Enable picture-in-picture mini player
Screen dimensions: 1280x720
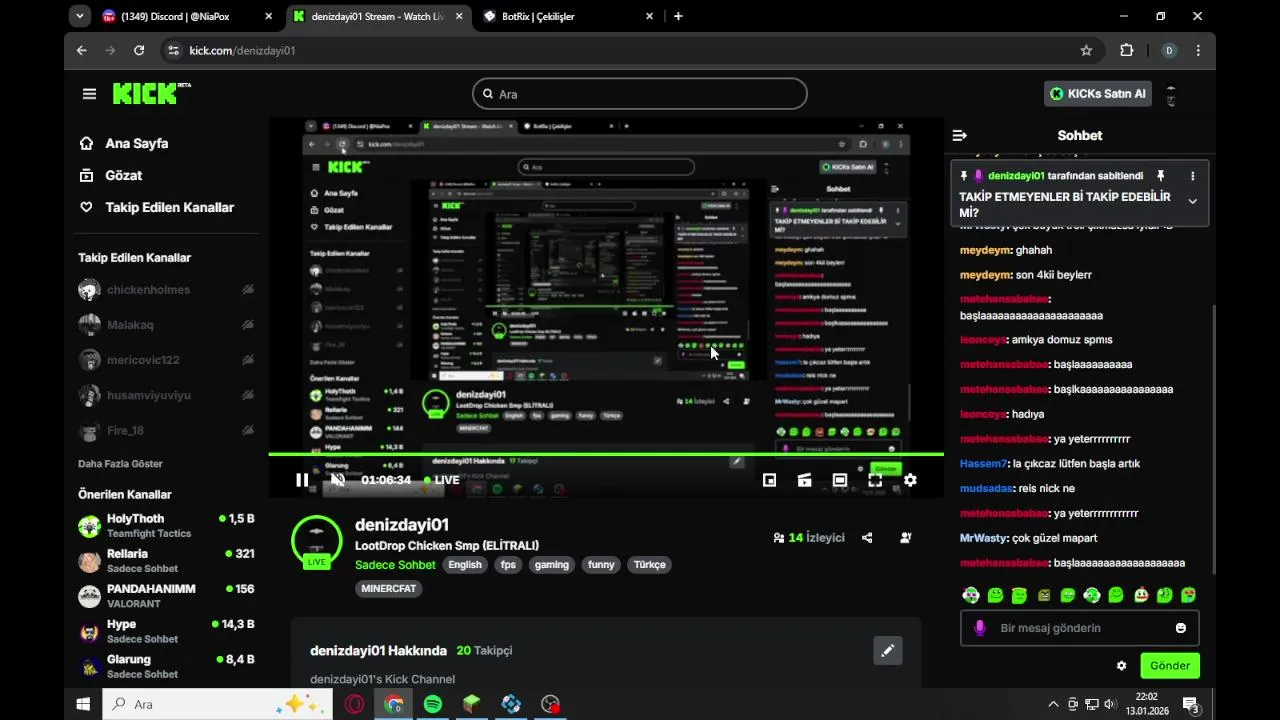[769, 480]
